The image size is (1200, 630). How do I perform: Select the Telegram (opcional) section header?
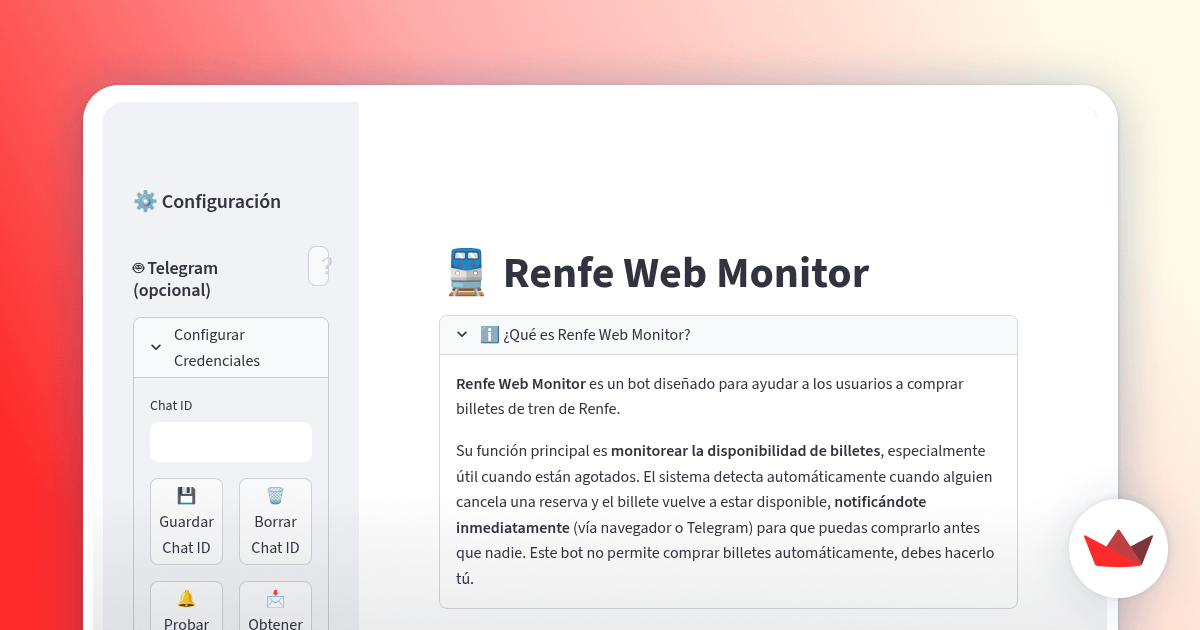pos(182,279)
